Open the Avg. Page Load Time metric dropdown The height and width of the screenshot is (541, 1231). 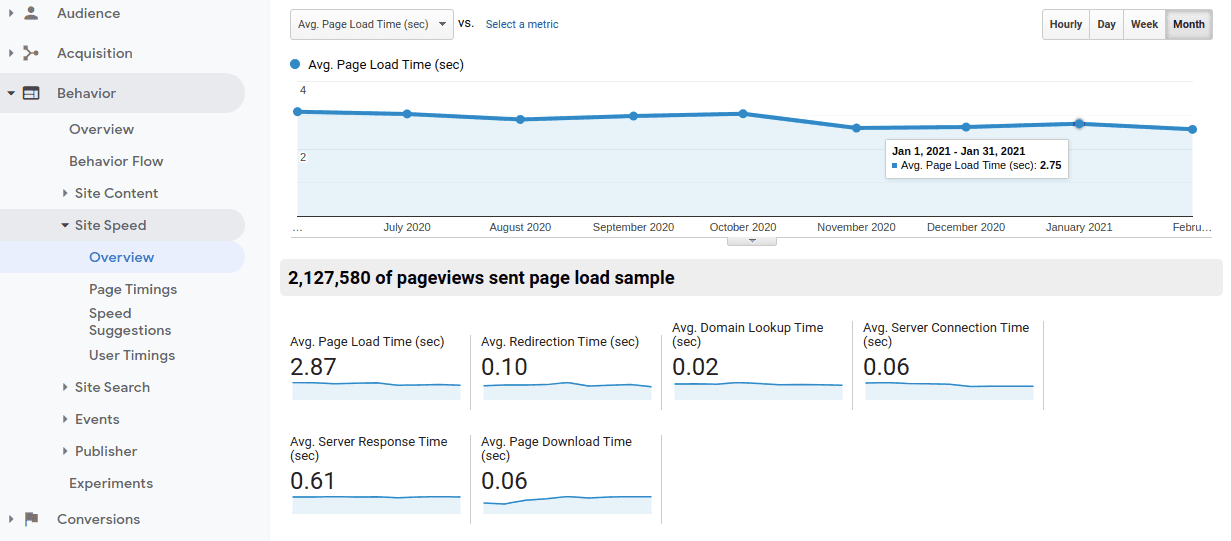(x=371, y=25)
